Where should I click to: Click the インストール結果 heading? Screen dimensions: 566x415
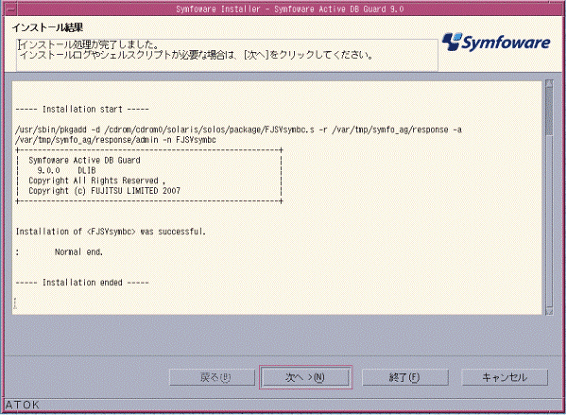48,28
